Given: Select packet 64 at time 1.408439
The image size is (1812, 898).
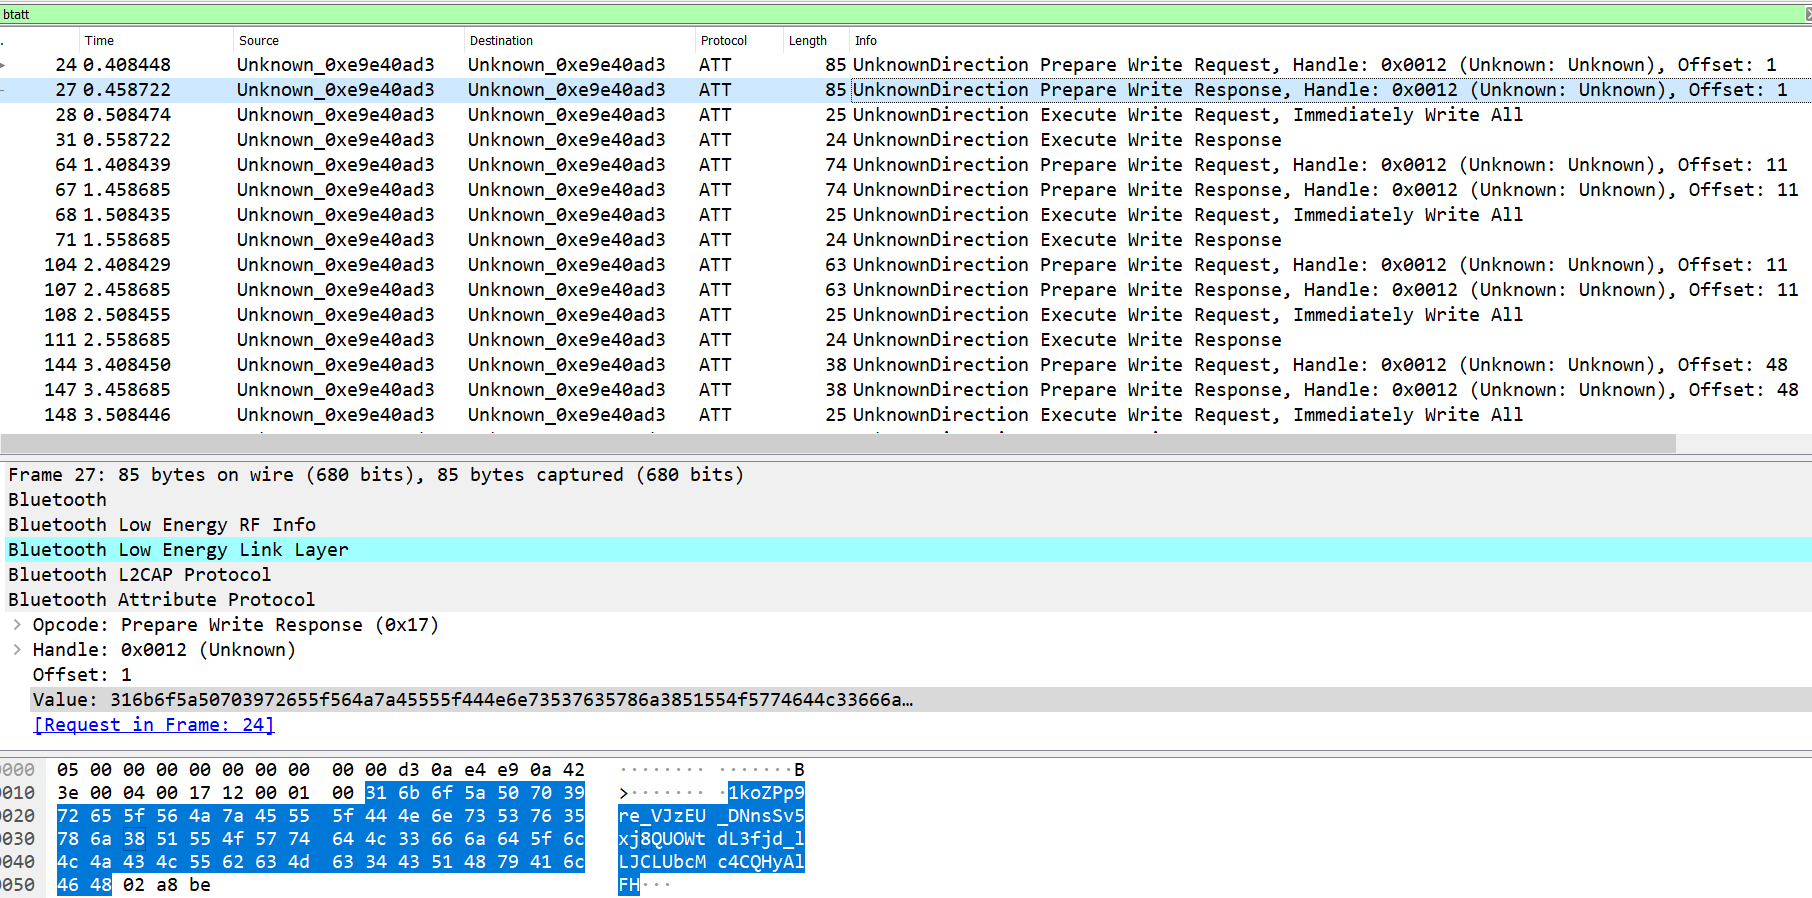Looking at the screenshot, I should (906, 165).
